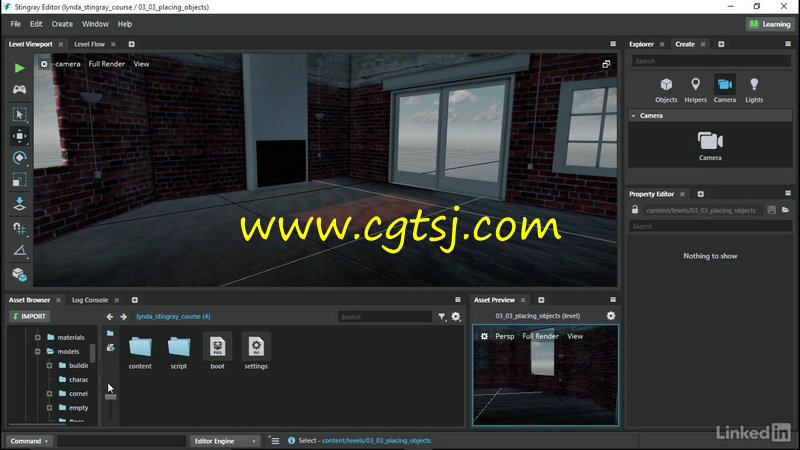Open the content folder thumbnail

point(140,352)
